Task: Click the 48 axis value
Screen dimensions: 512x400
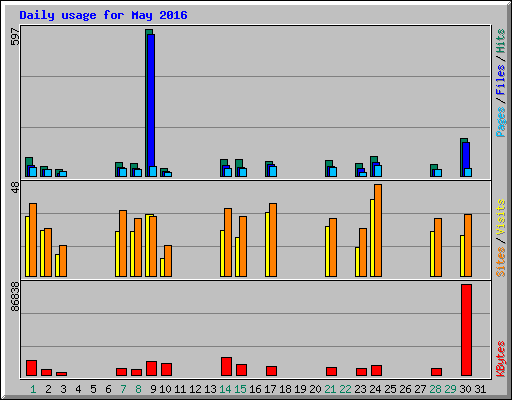Action: (x=15, y=187)
